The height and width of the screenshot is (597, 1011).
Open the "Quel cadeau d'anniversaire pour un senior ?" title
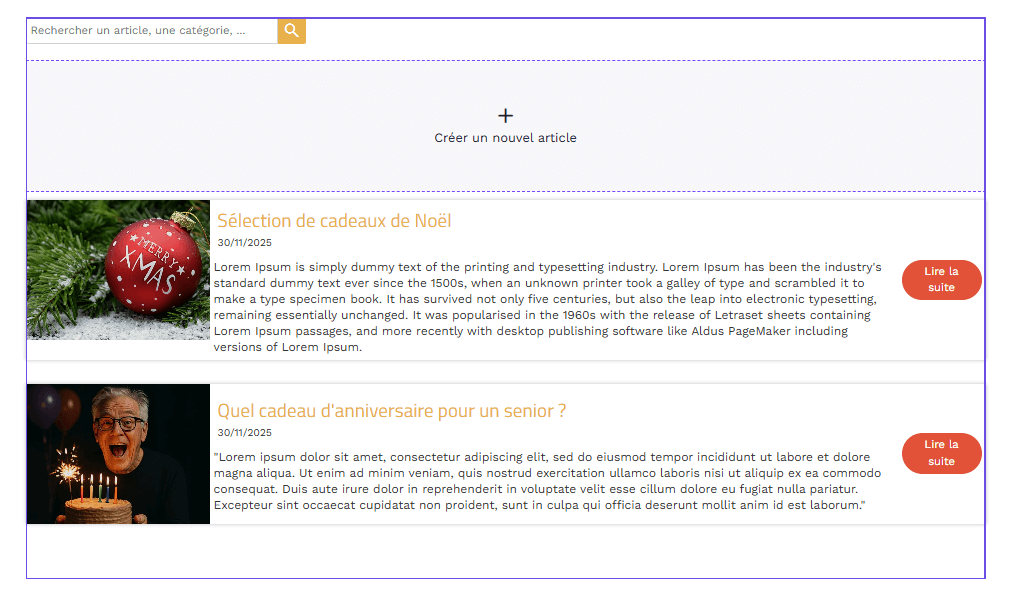392,410
